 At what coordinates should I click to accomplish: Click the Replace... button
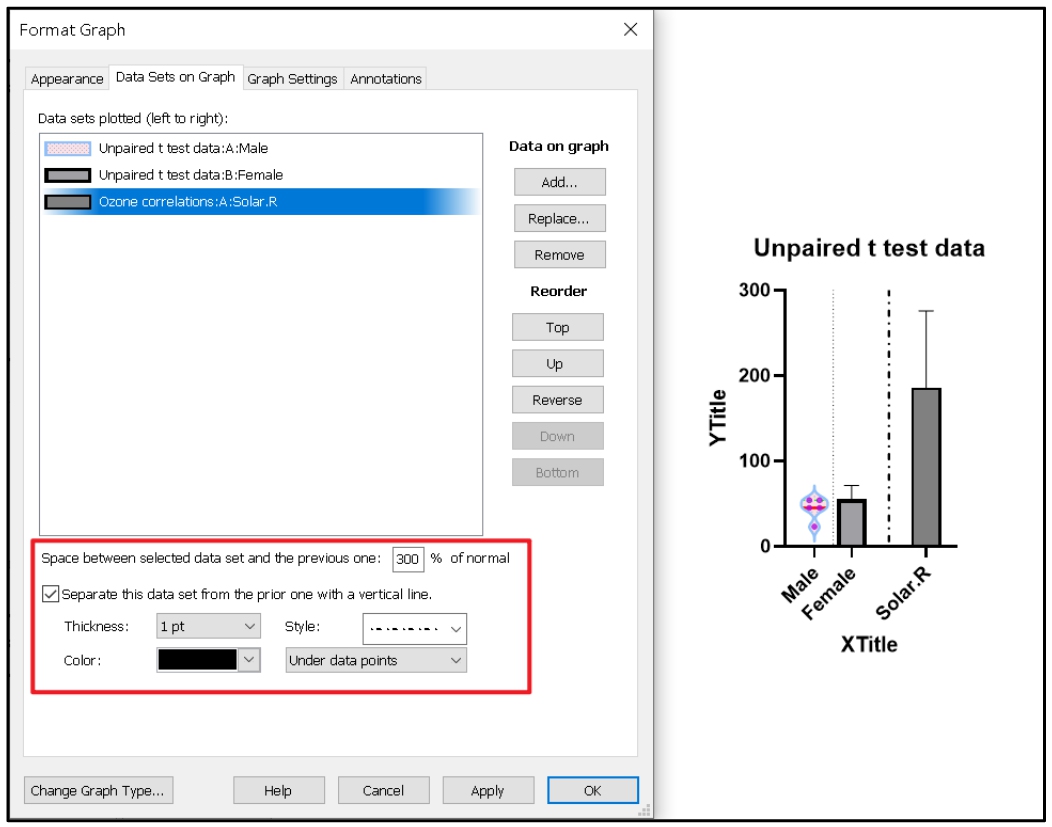pyautogui.click(x=560, y=218)
